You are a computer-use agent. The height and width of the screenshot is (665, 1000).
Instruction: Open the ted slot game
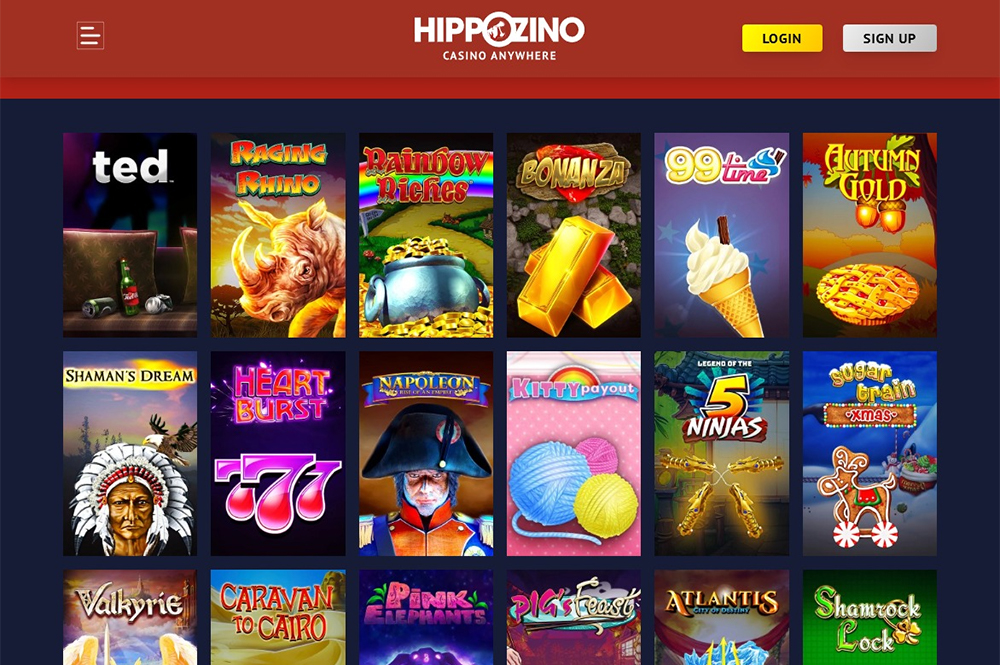[130, 235]
